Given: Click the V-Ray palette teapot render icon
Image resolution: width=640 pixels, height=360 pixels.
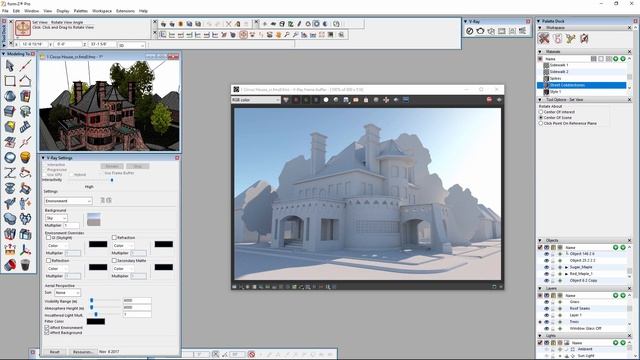Looking at the screenshot, I should point(480,31).
